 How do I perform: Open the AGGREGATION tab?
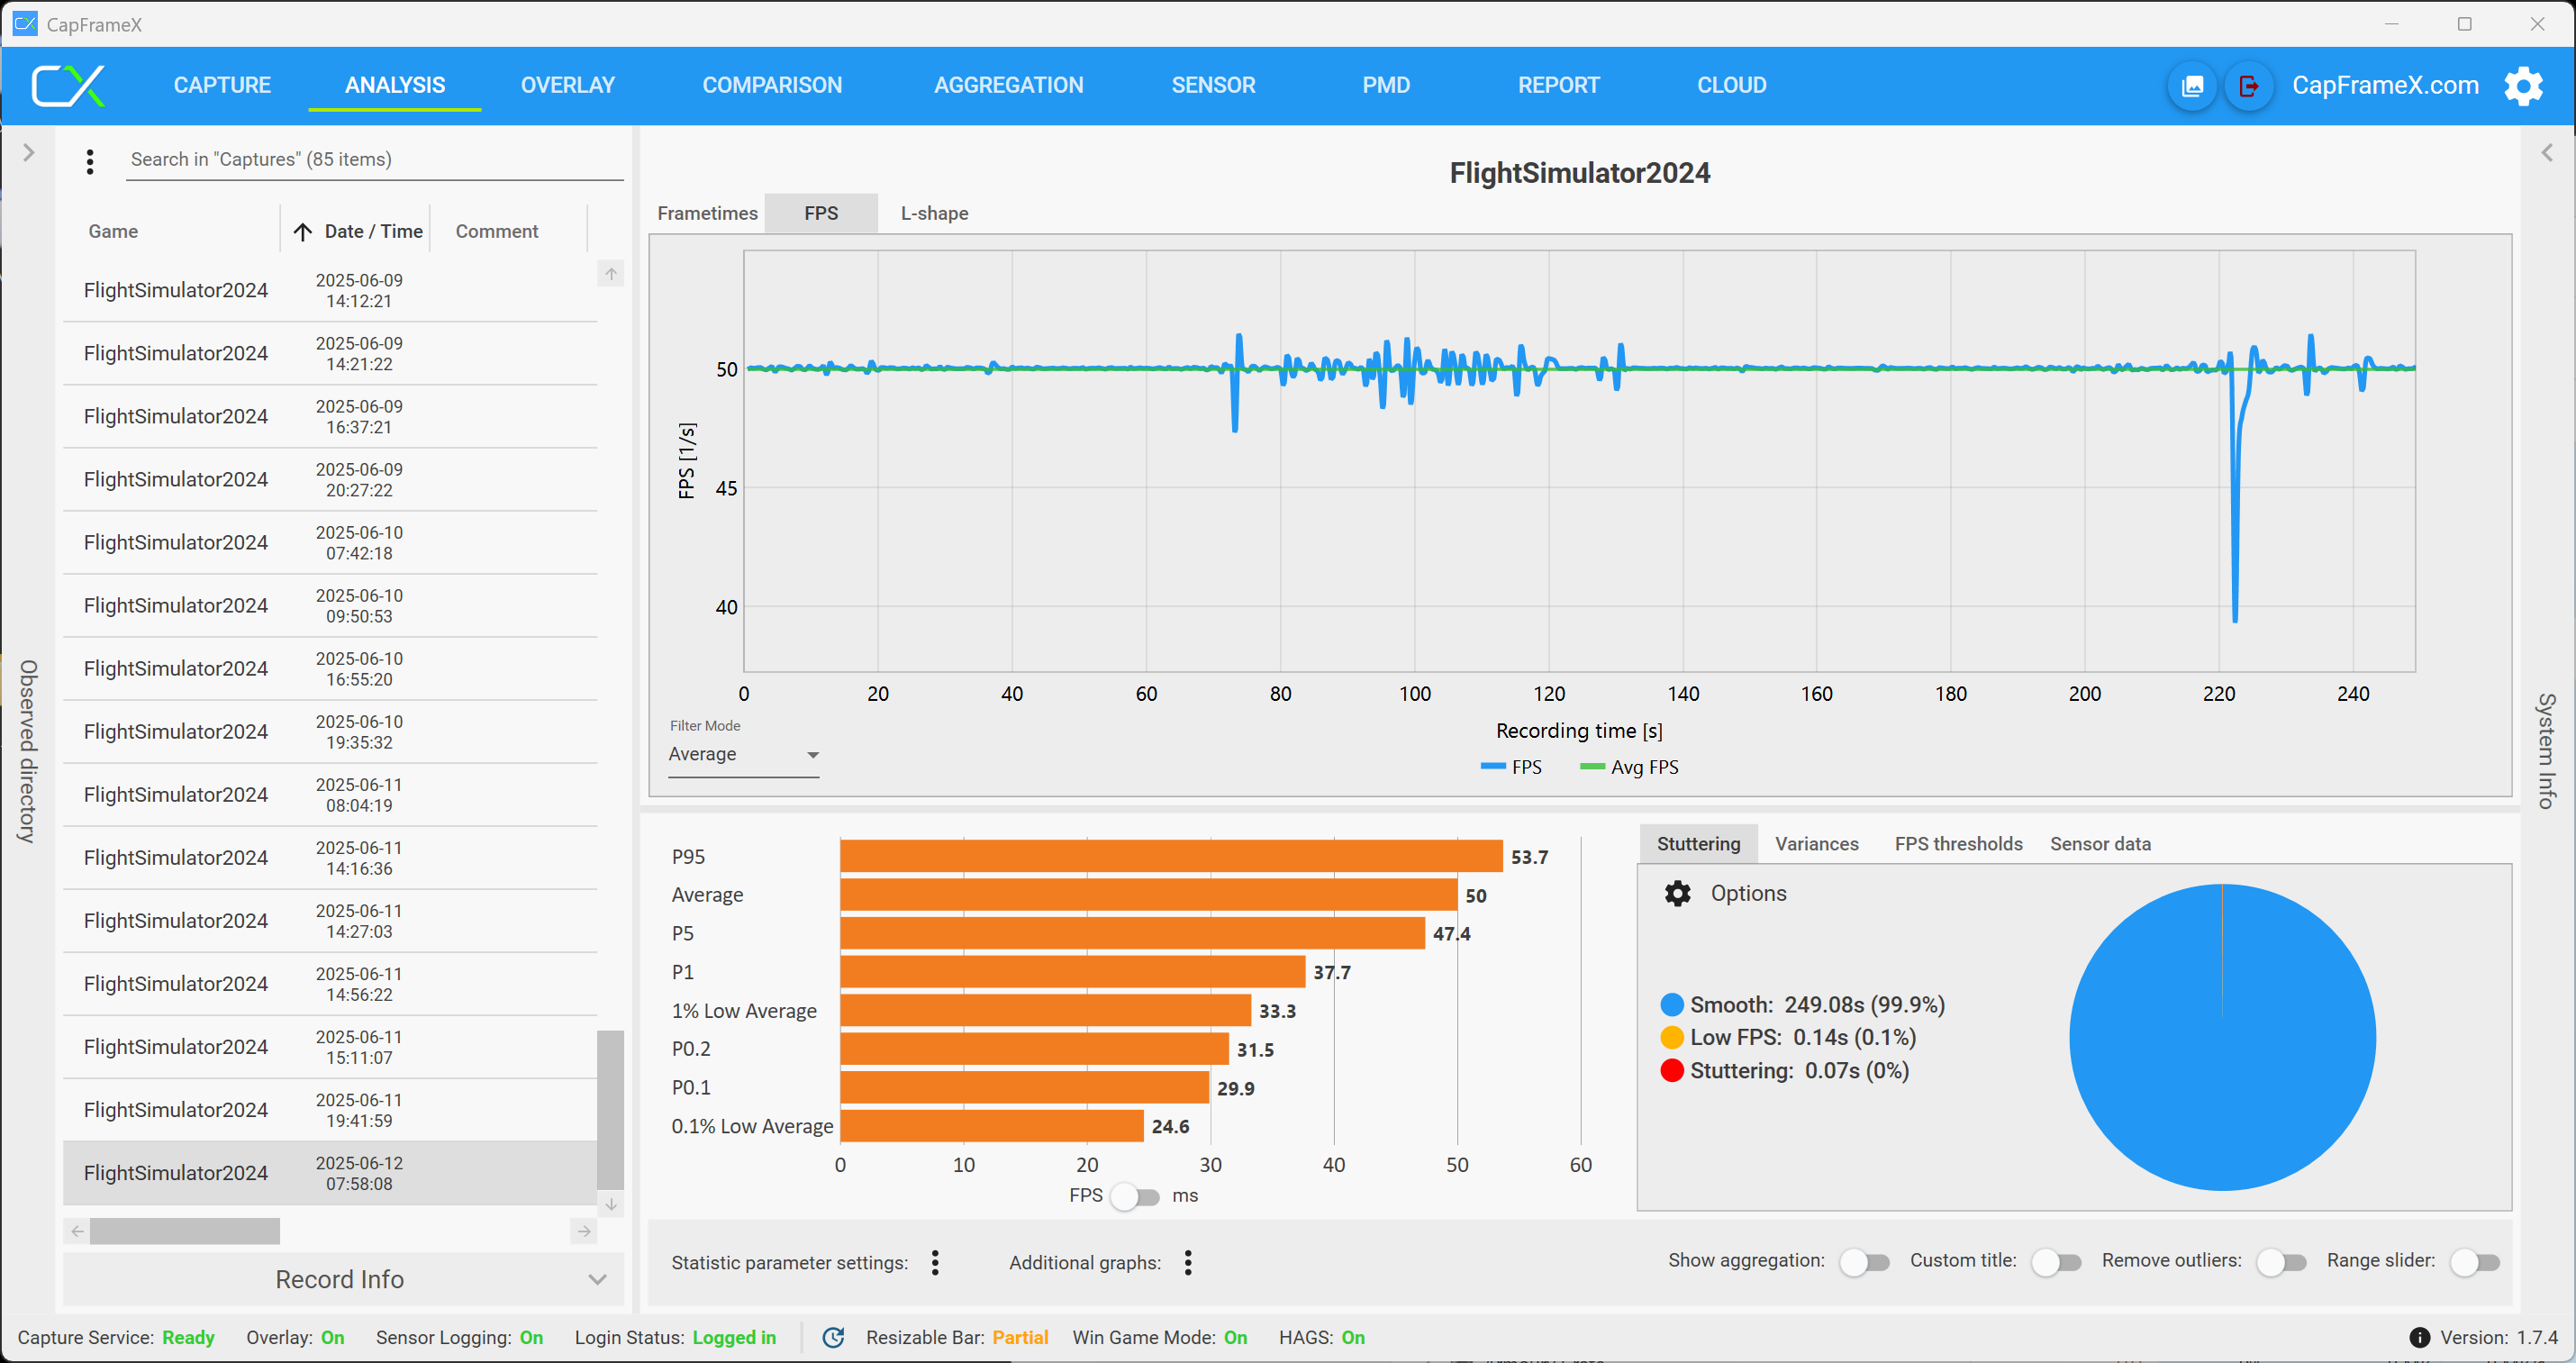tap(1008, 86)
